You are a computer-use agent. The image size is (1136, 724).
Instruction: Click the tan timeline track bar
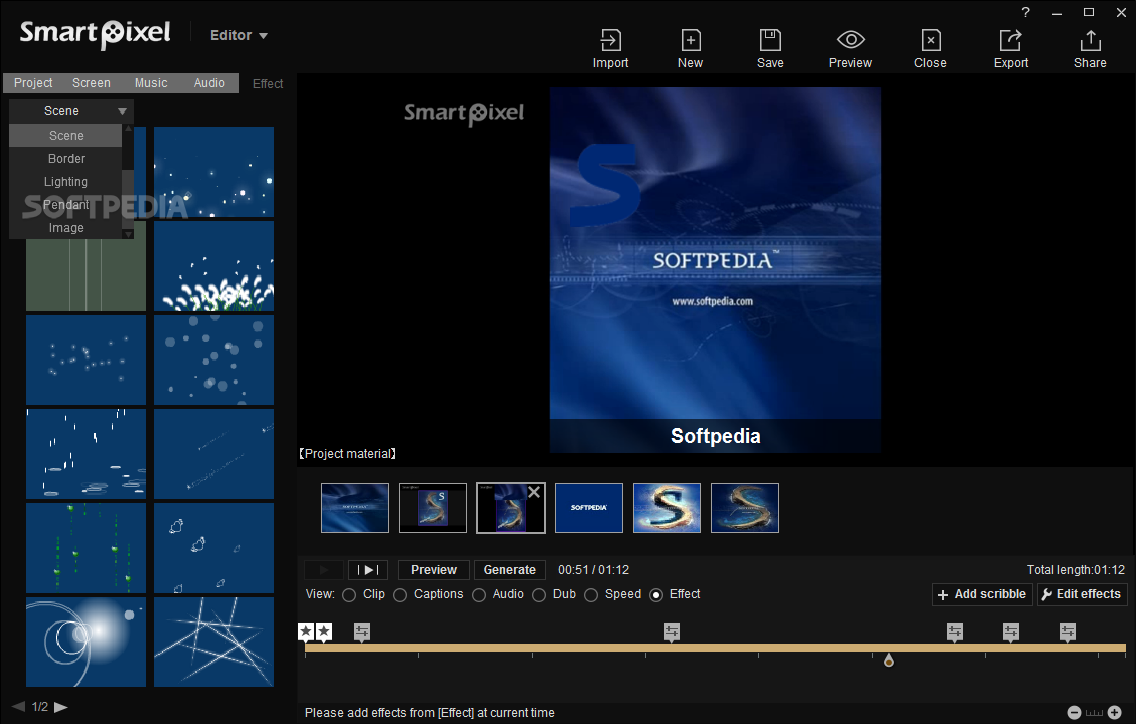point(715,648)
